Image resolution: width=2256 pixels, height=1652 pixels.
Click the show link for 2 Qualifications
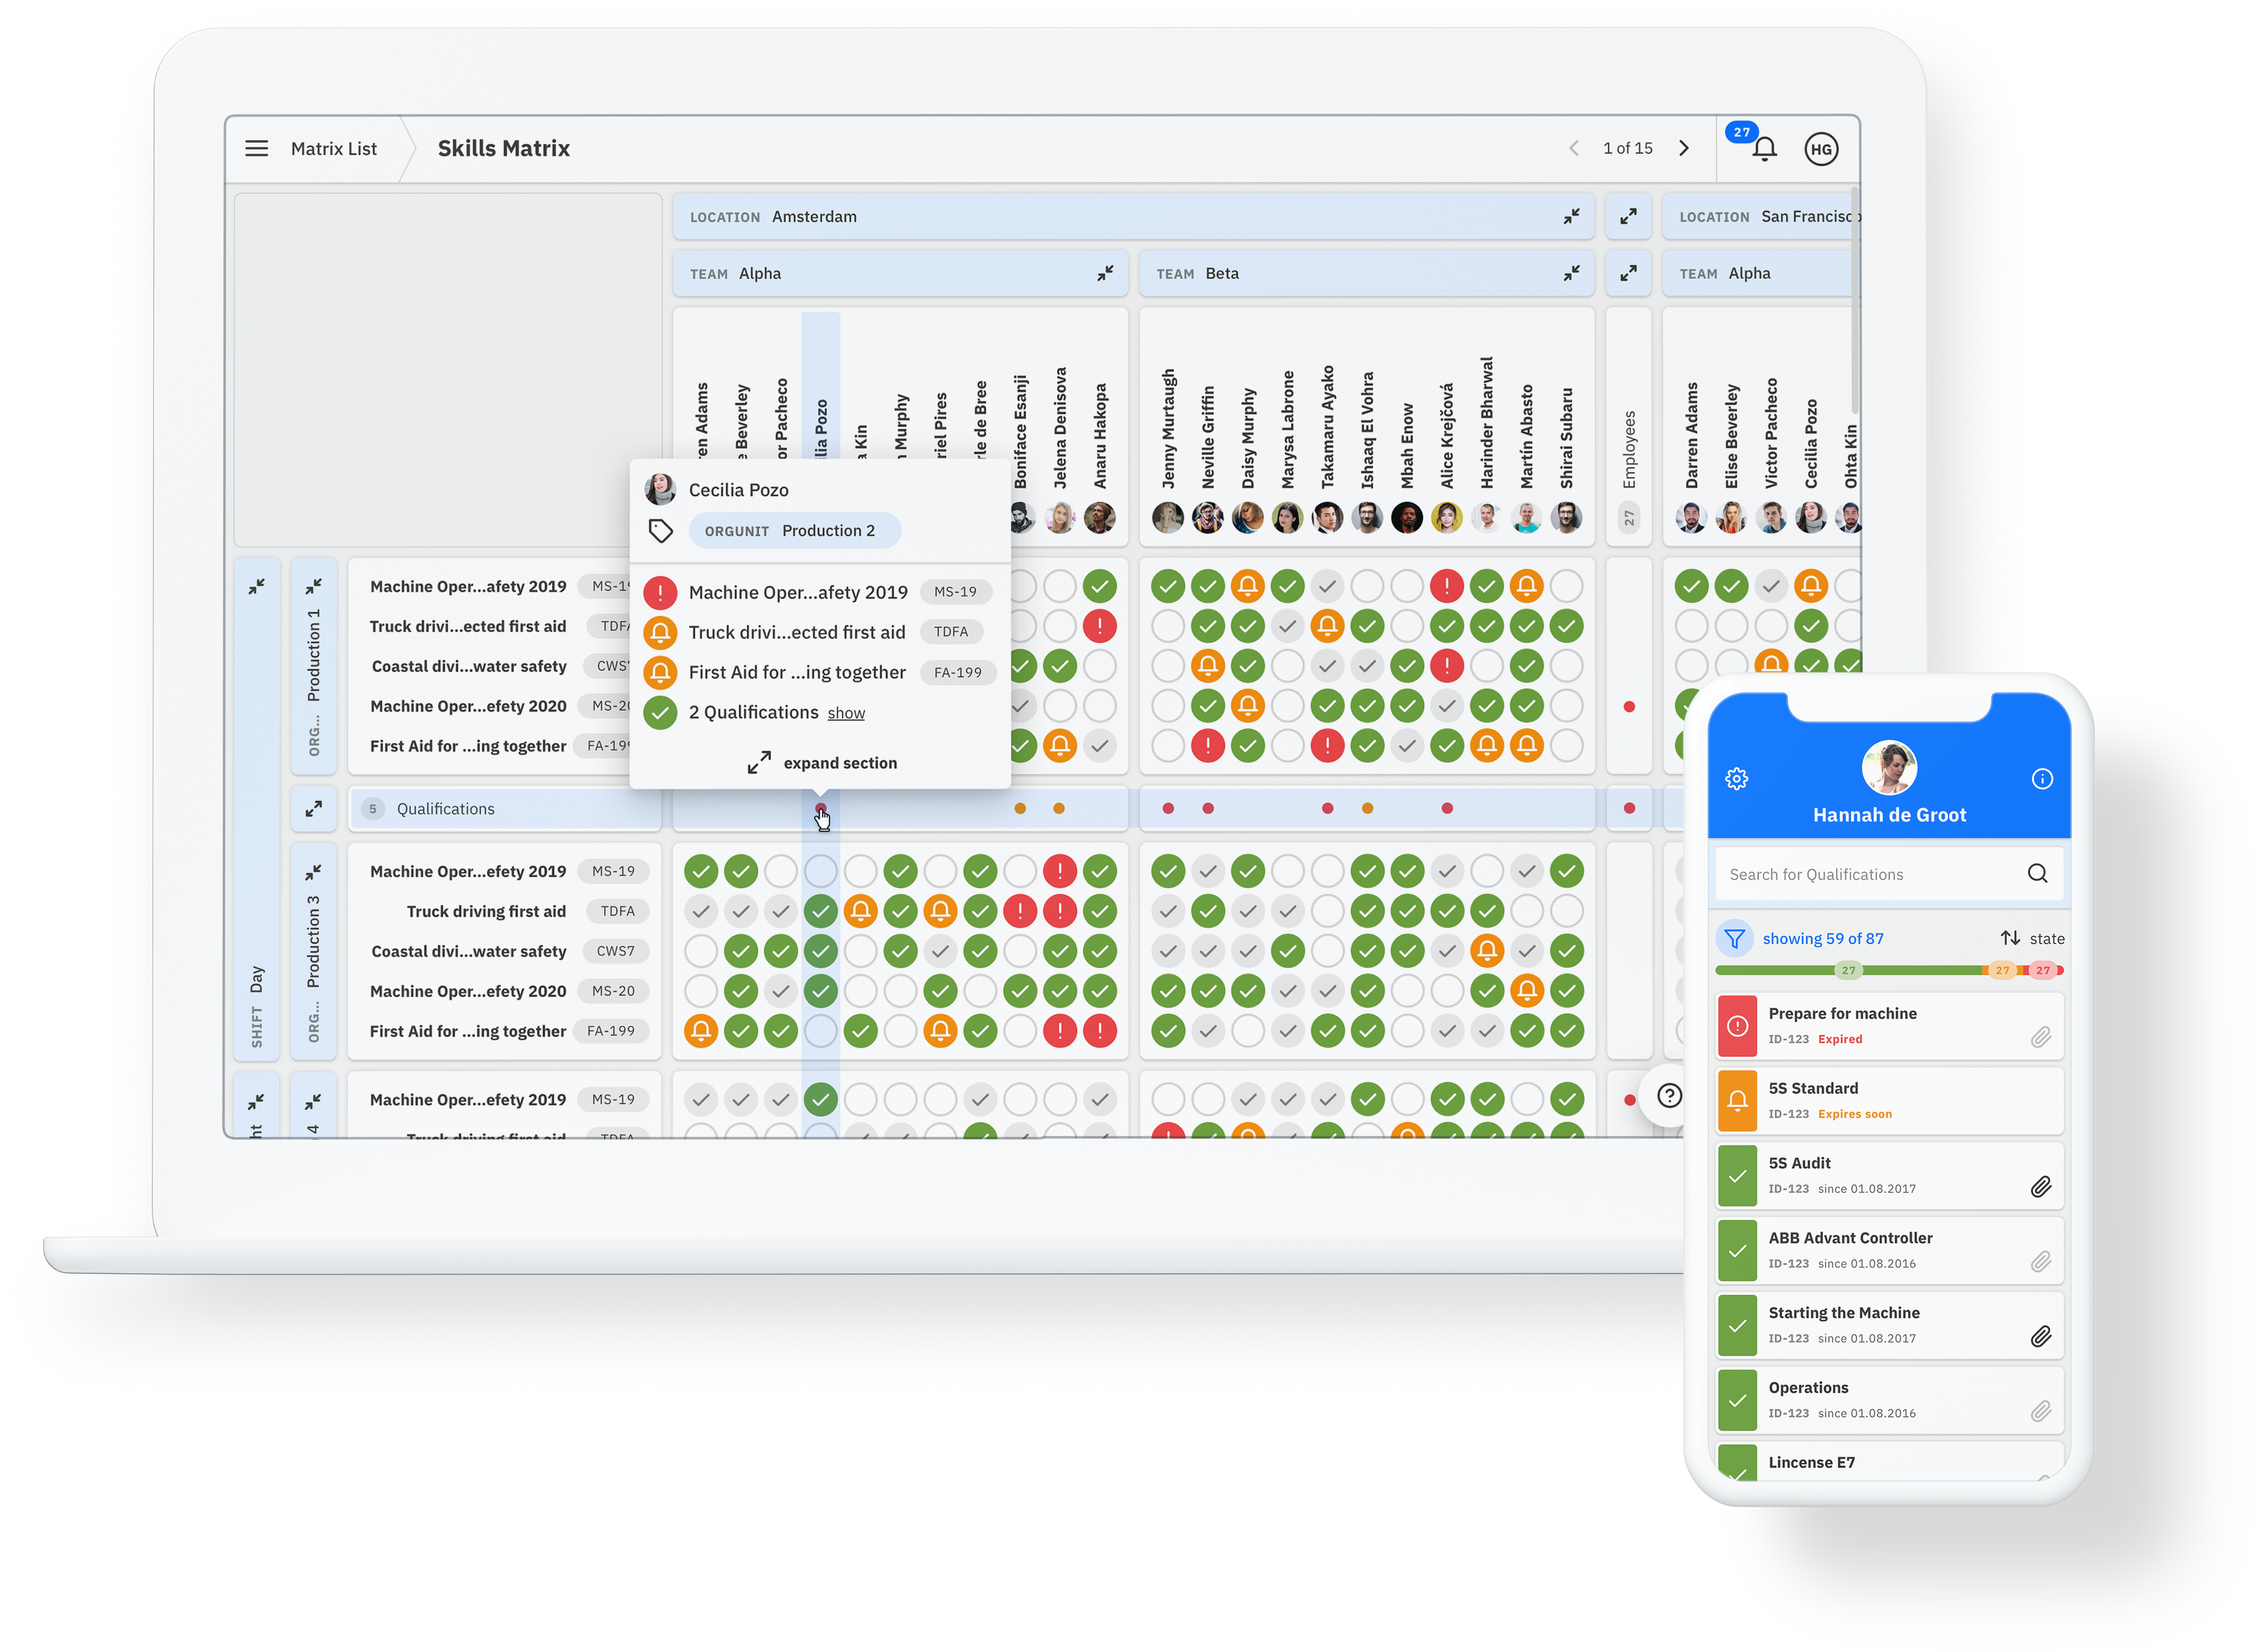click(x=846, y=713)
